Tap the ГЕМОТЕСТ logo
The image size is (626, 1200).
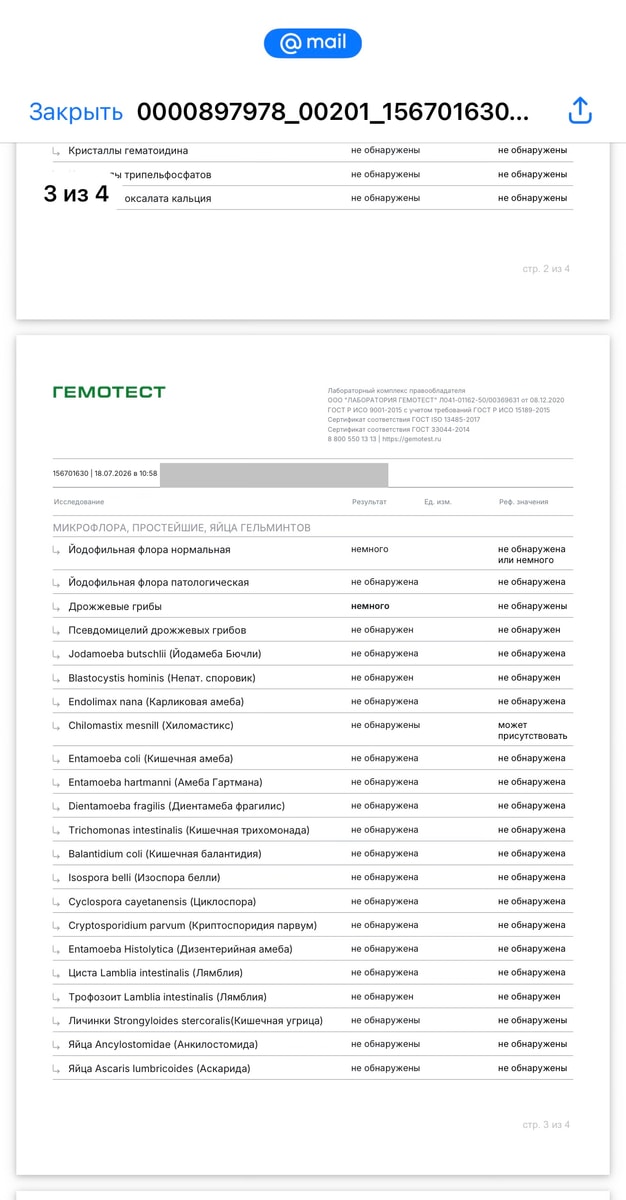coord(109,392)
